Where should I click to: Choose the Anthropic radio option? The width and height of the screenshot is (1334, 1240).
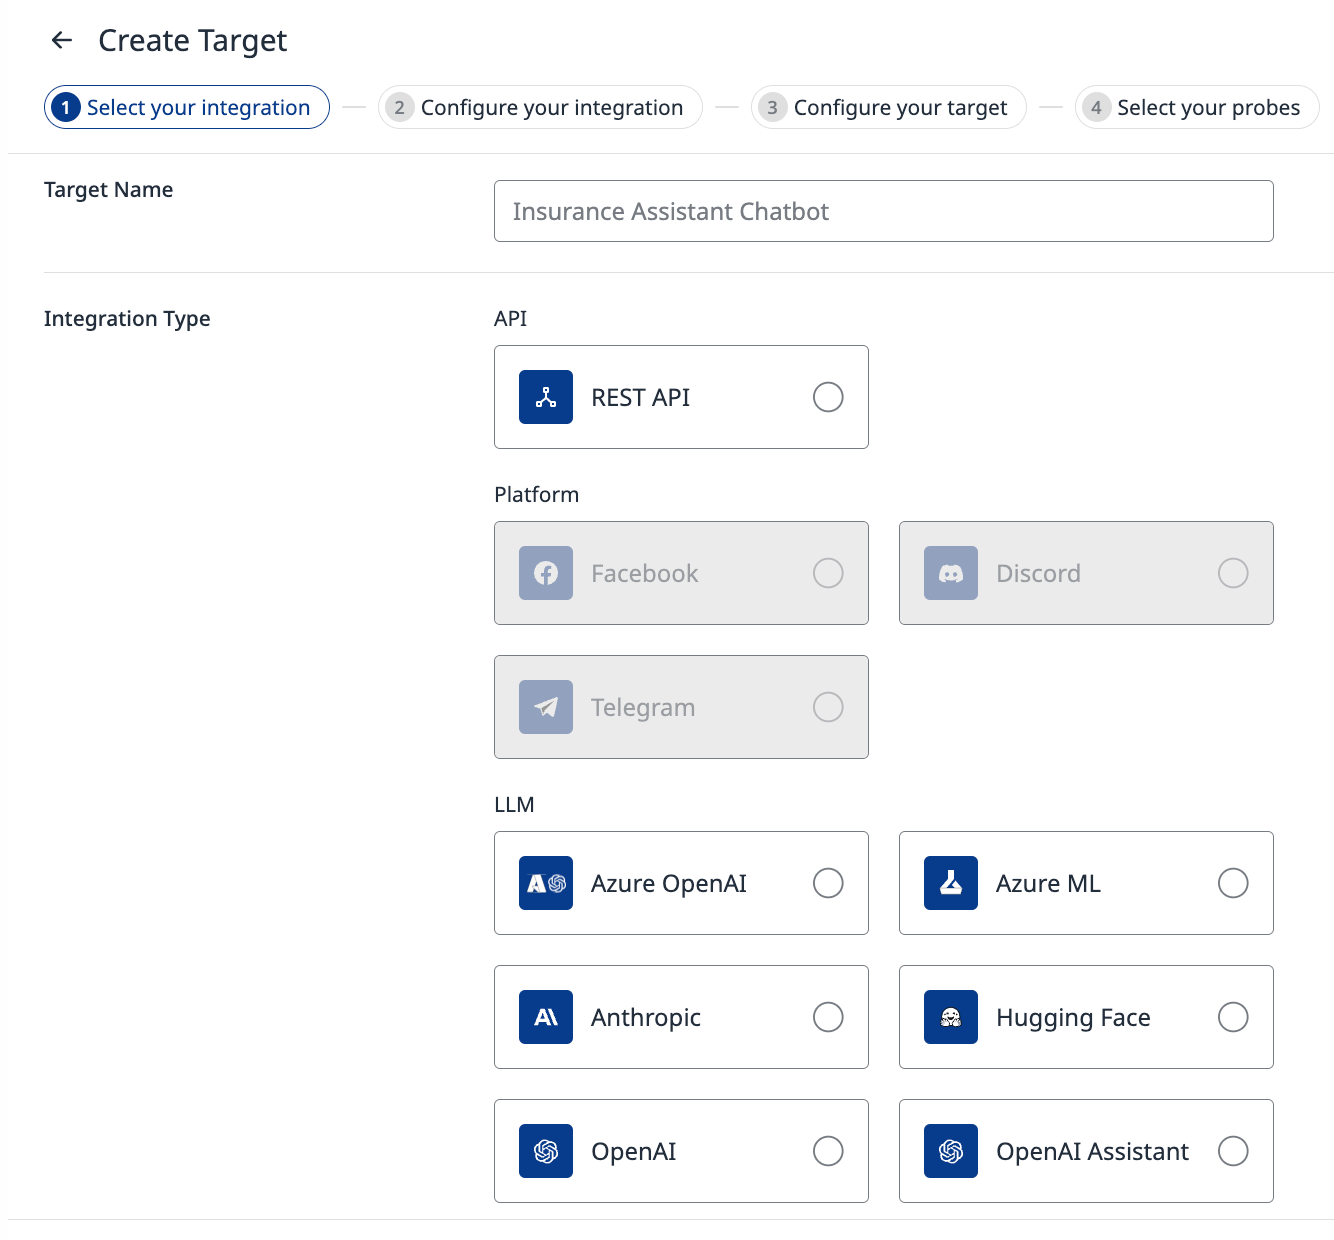coord(828,1017)
